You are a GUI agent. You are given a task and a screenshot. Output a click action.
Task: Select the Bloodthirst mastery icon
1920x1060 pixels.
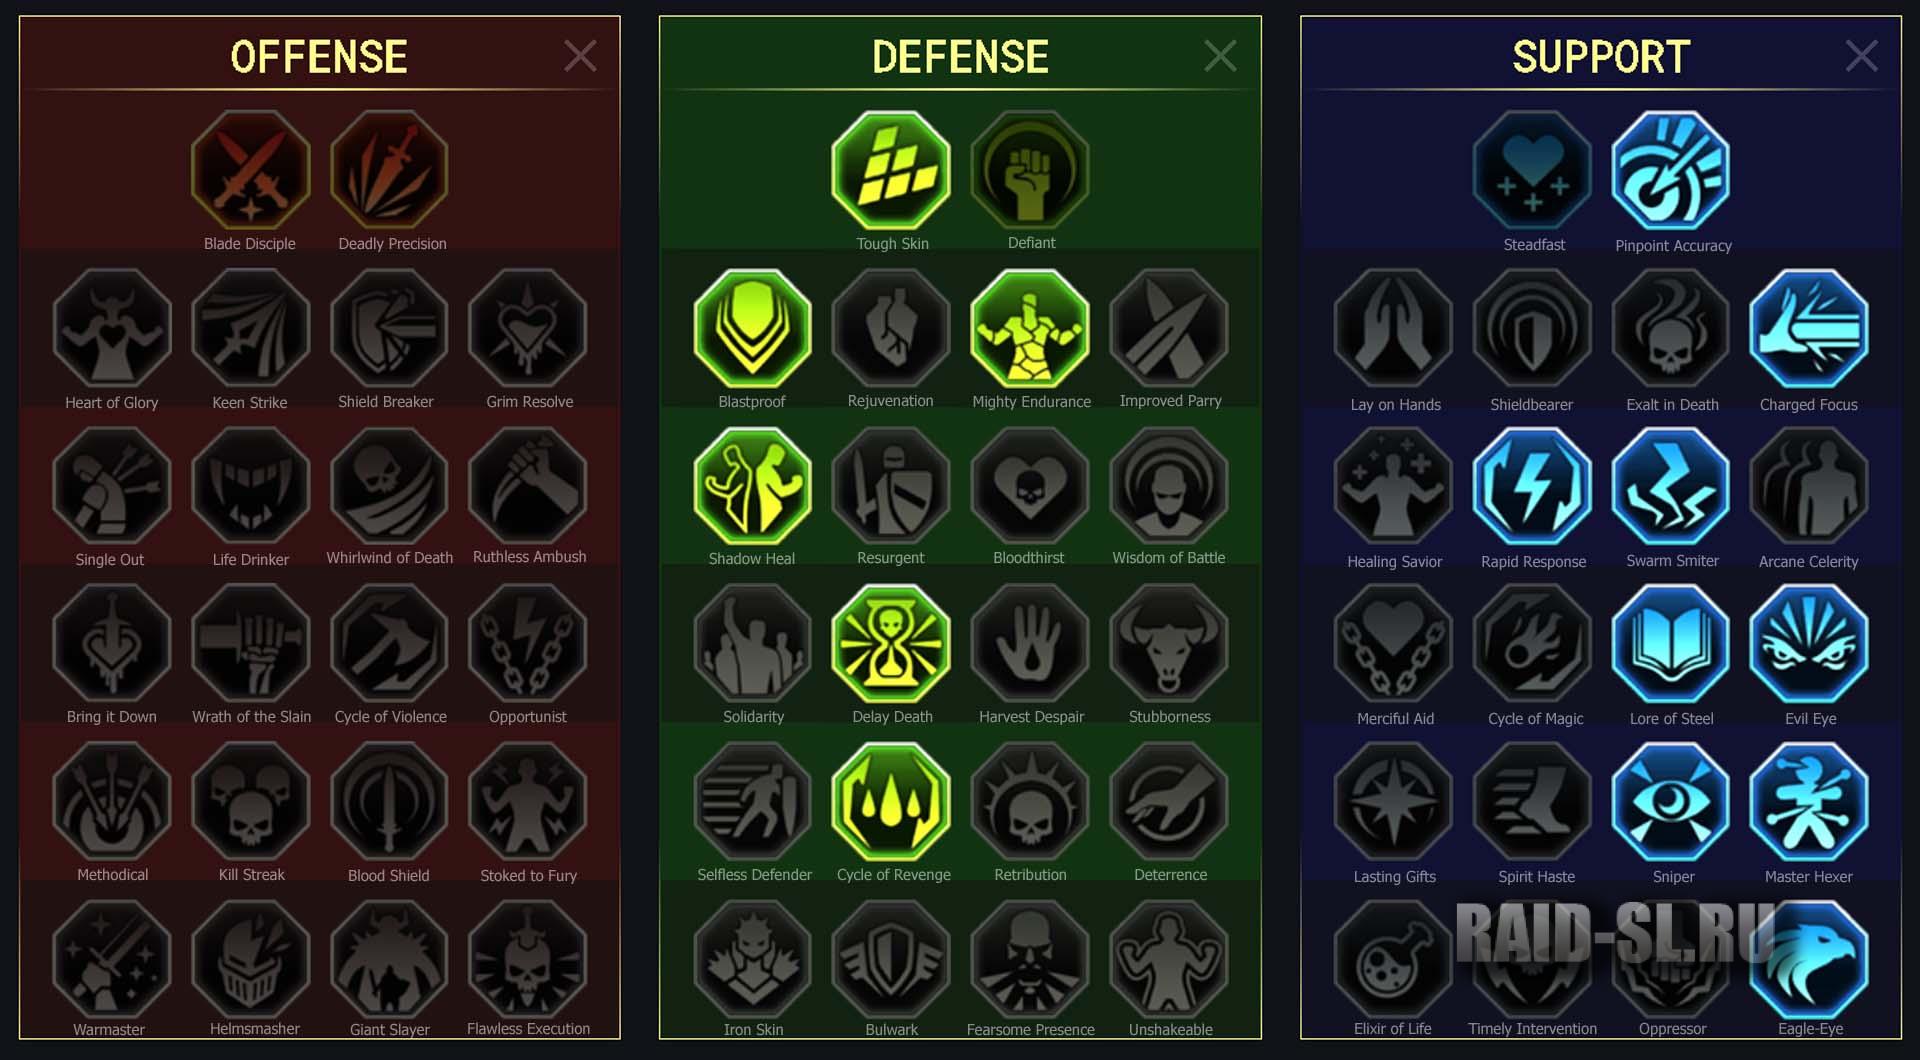tap(1030, 486)
